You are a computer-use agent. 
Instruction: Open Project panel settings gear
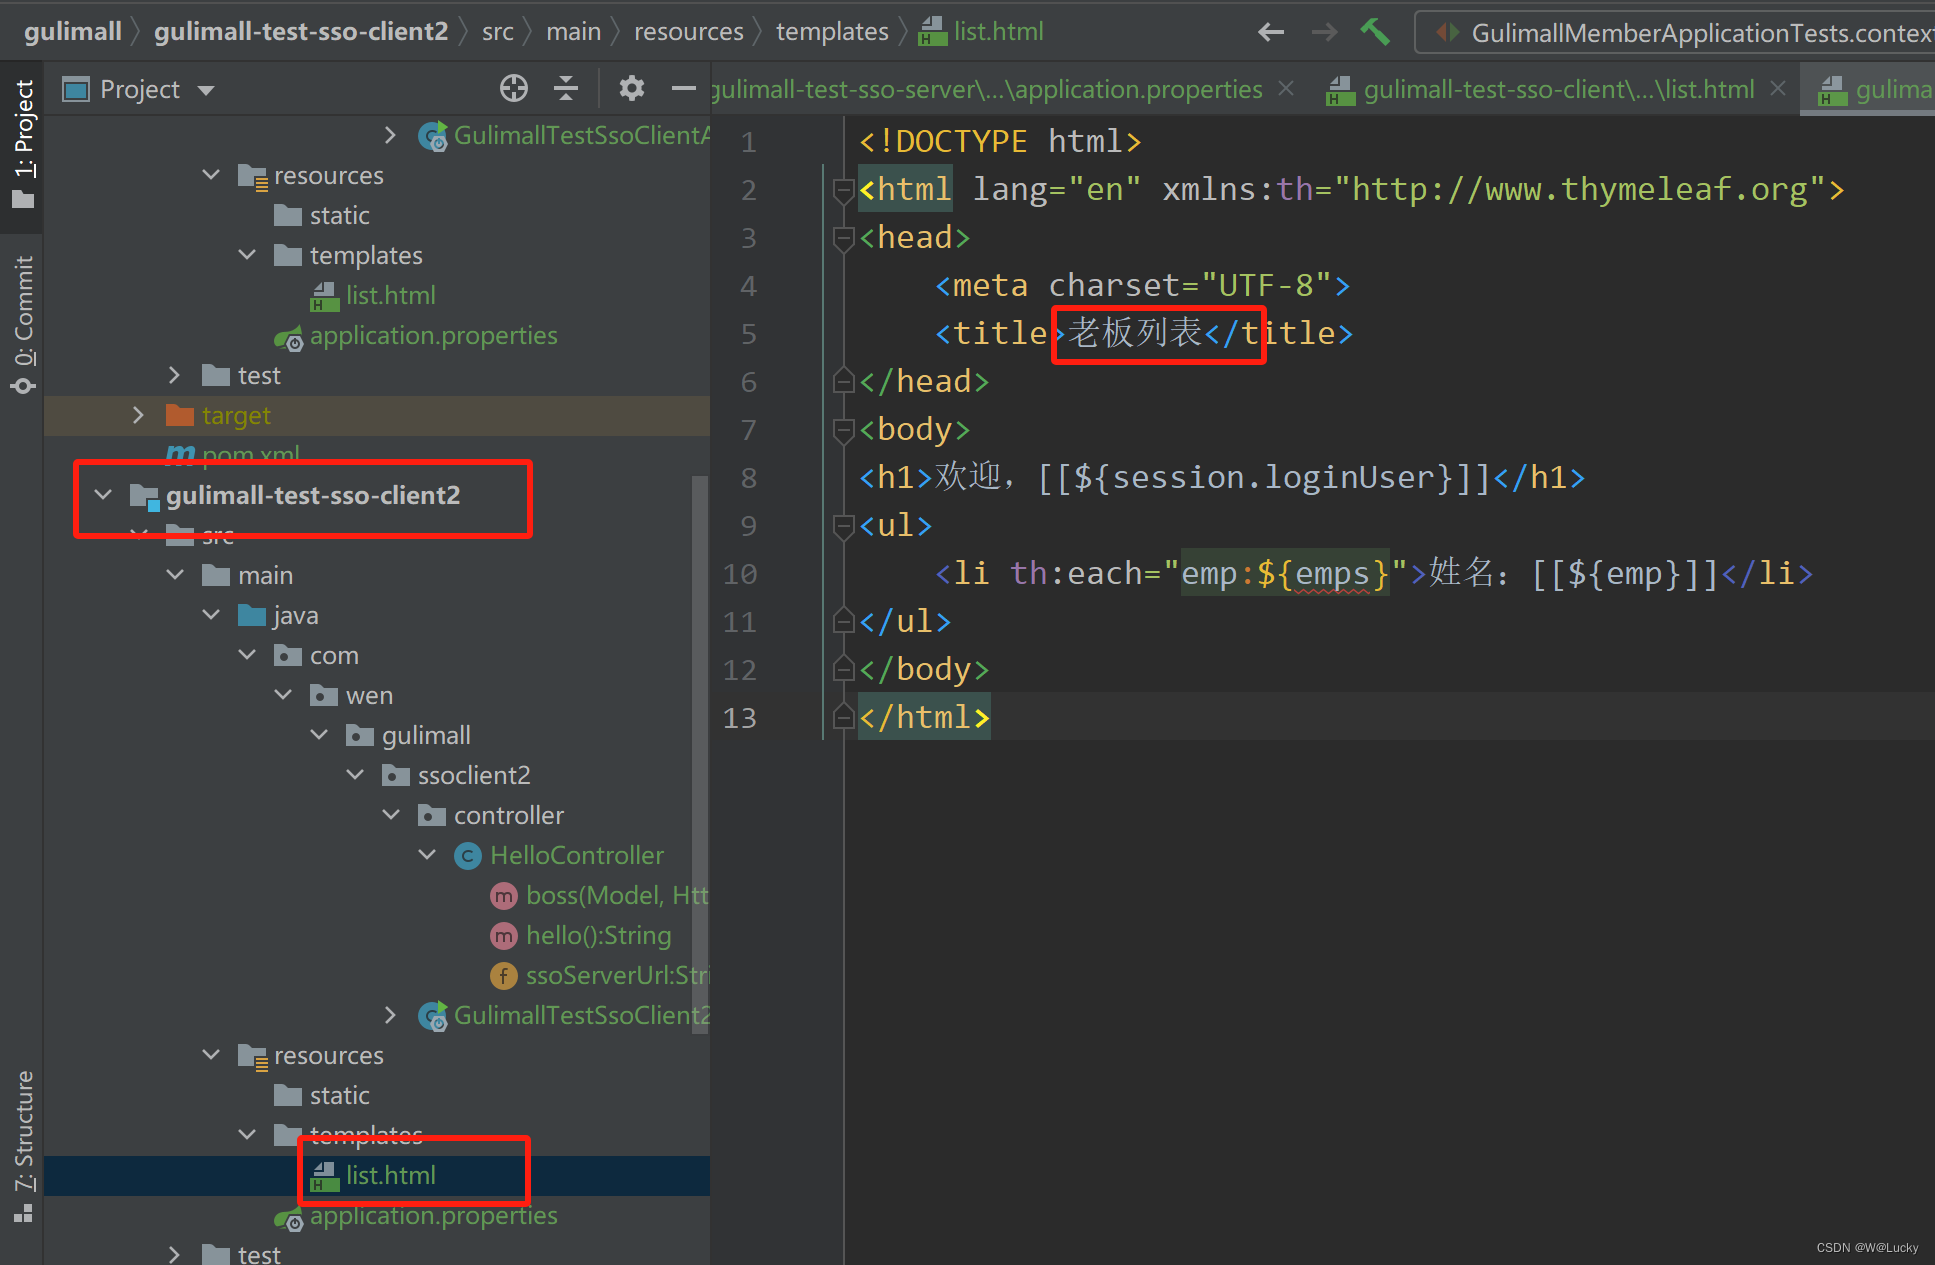point(631,89)
